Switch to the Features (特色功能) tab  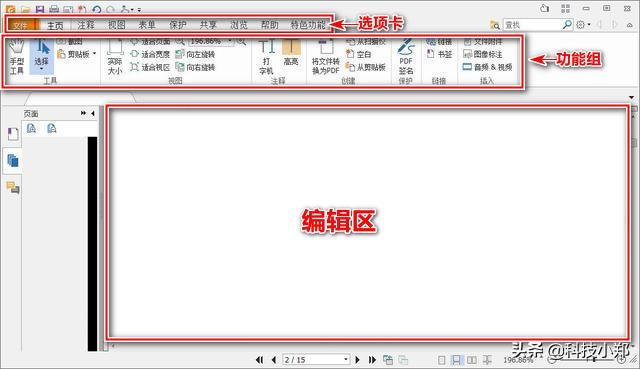click(308, 25)
